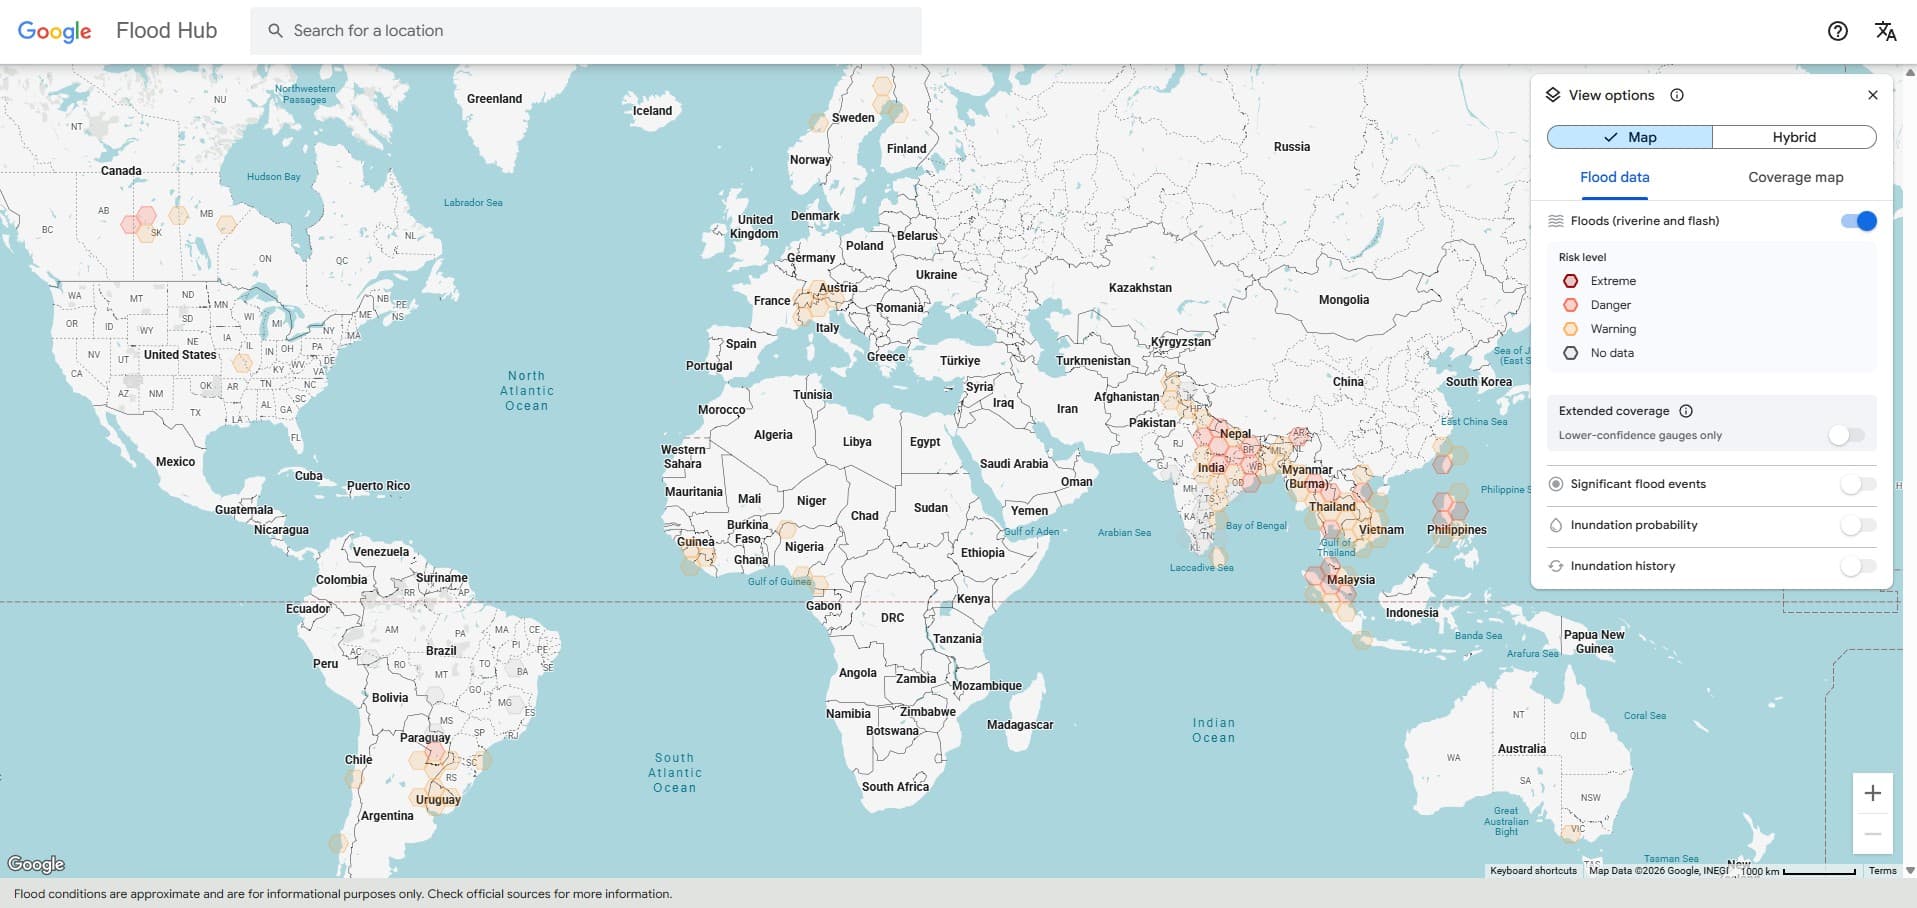Zoom in on the map
Image resolution: width=1917 pixels, height=908 pixels.
point(1873,793)
